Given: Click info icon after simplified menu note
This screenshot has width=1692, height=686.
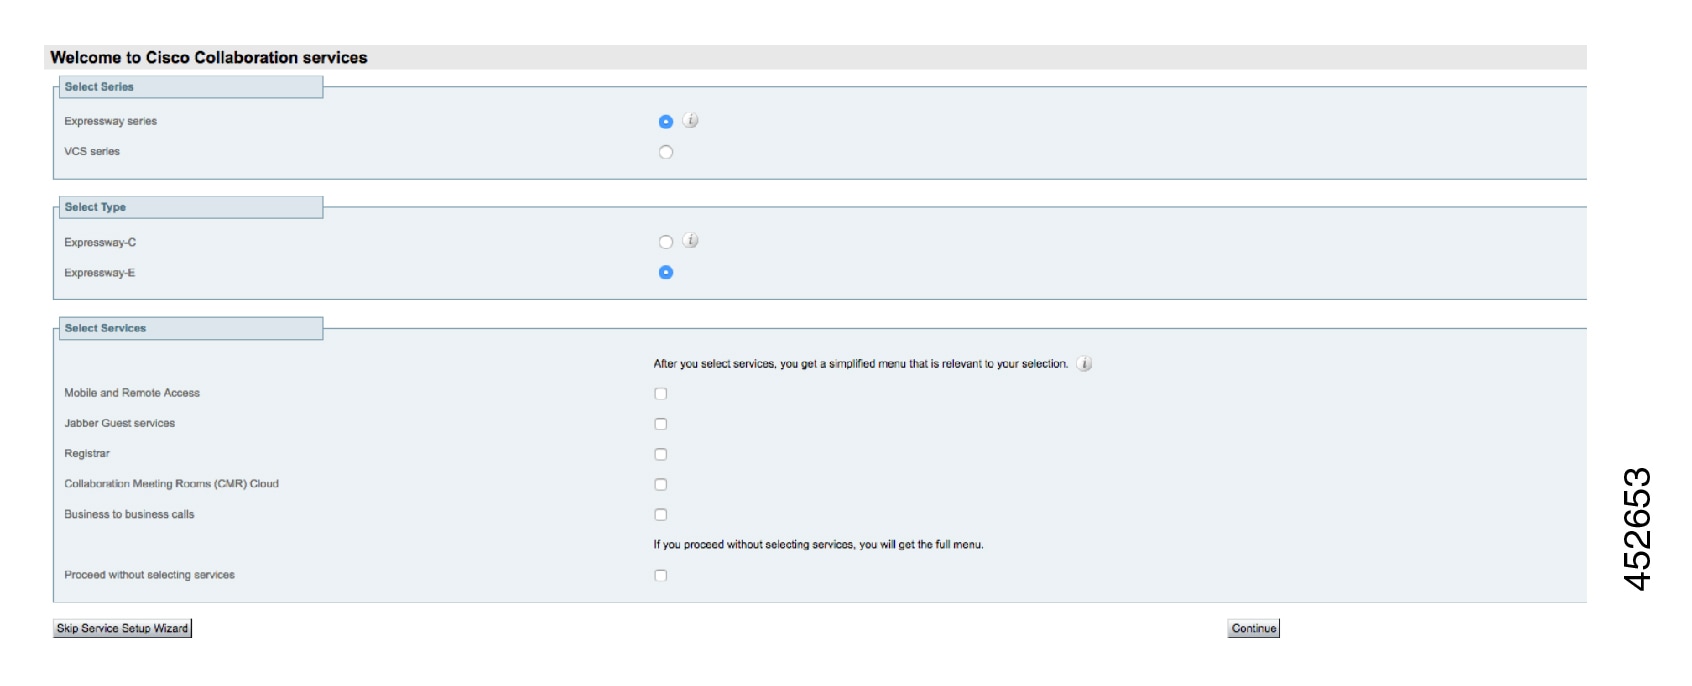Looking at the screenshot, I should [1084, 364].
